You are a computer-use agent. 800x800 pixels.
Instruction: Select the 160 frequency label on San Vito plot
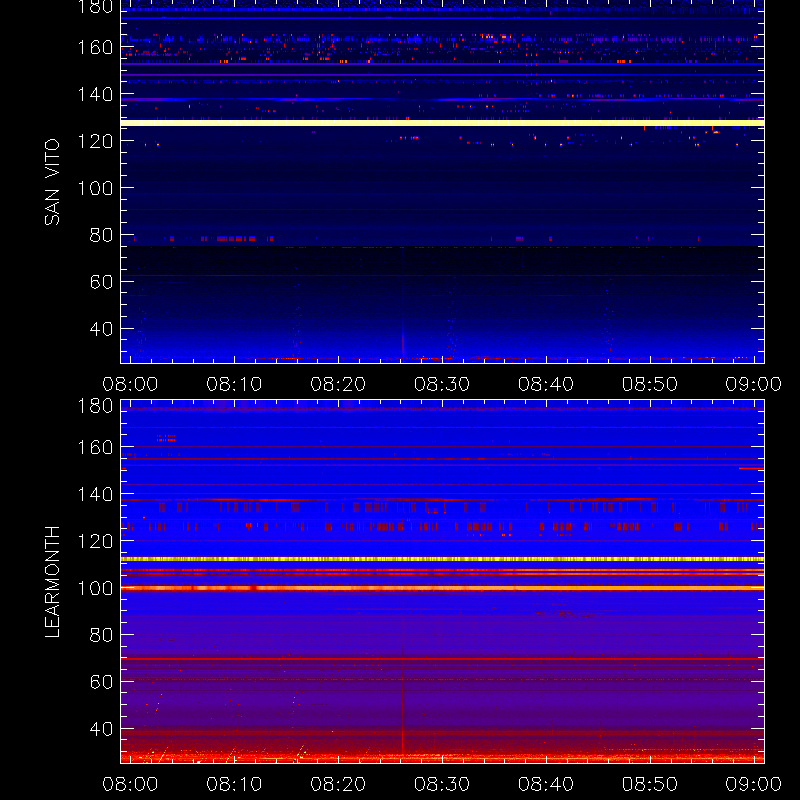click(x=95, y=47)
